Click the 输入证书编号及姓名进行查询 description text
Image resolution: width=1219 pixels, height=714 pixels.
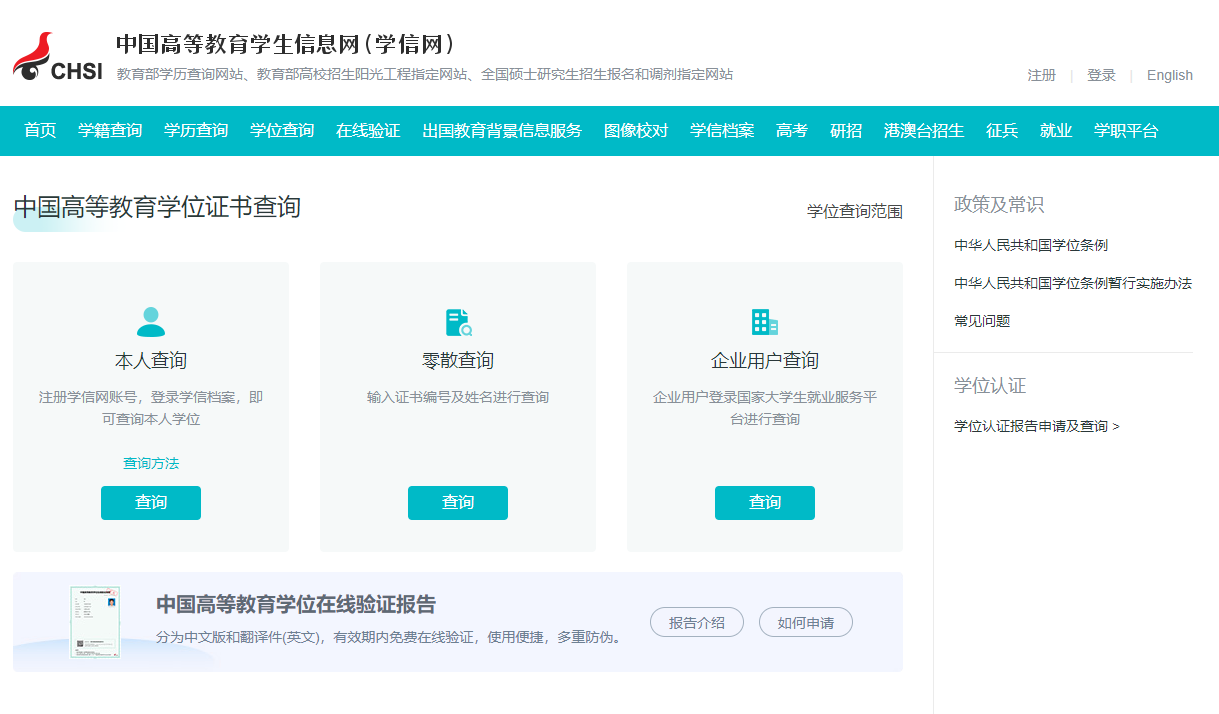coord(458,397)
